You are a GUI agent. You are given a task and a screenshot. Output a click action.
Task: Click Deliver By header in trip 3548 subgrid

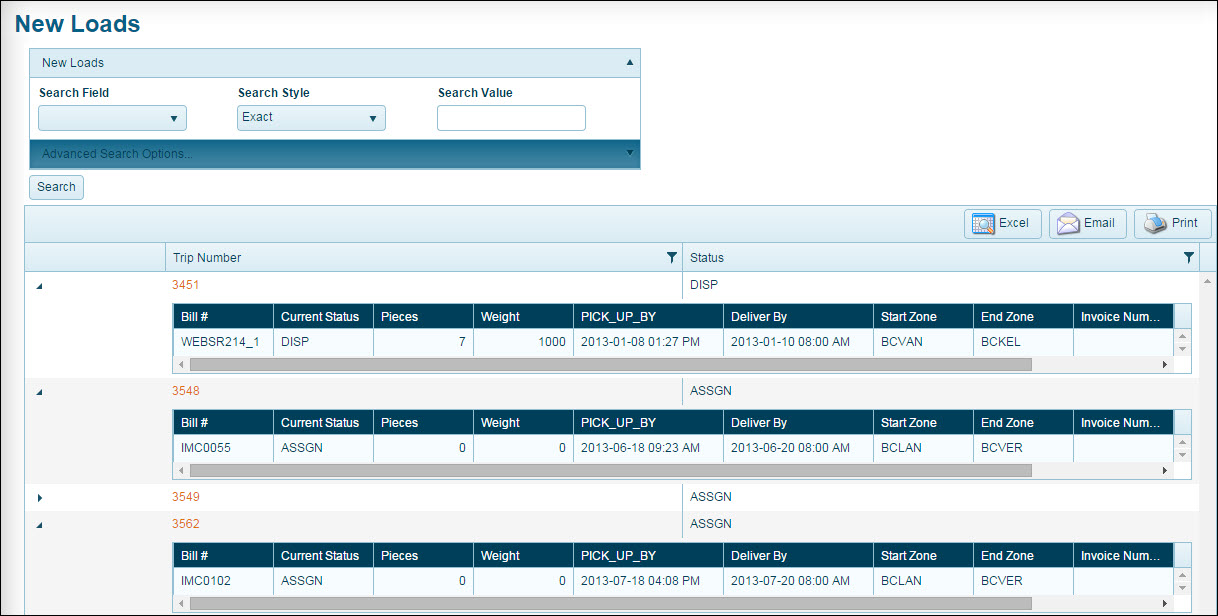click(798, 423)
